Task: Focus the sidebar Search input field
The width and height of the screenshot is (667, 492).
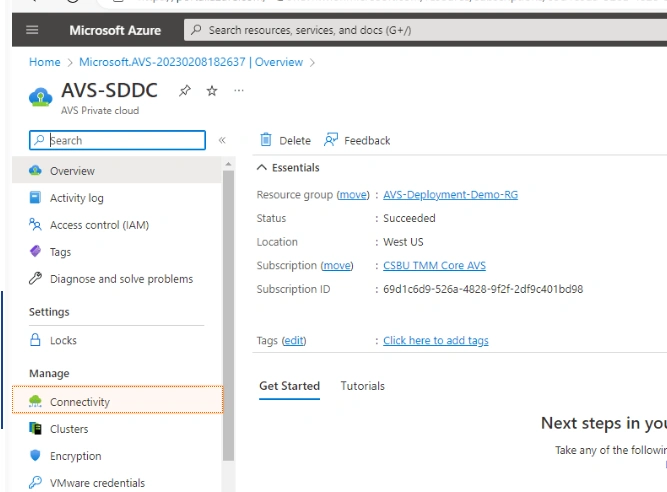Action: pos(117,140)
